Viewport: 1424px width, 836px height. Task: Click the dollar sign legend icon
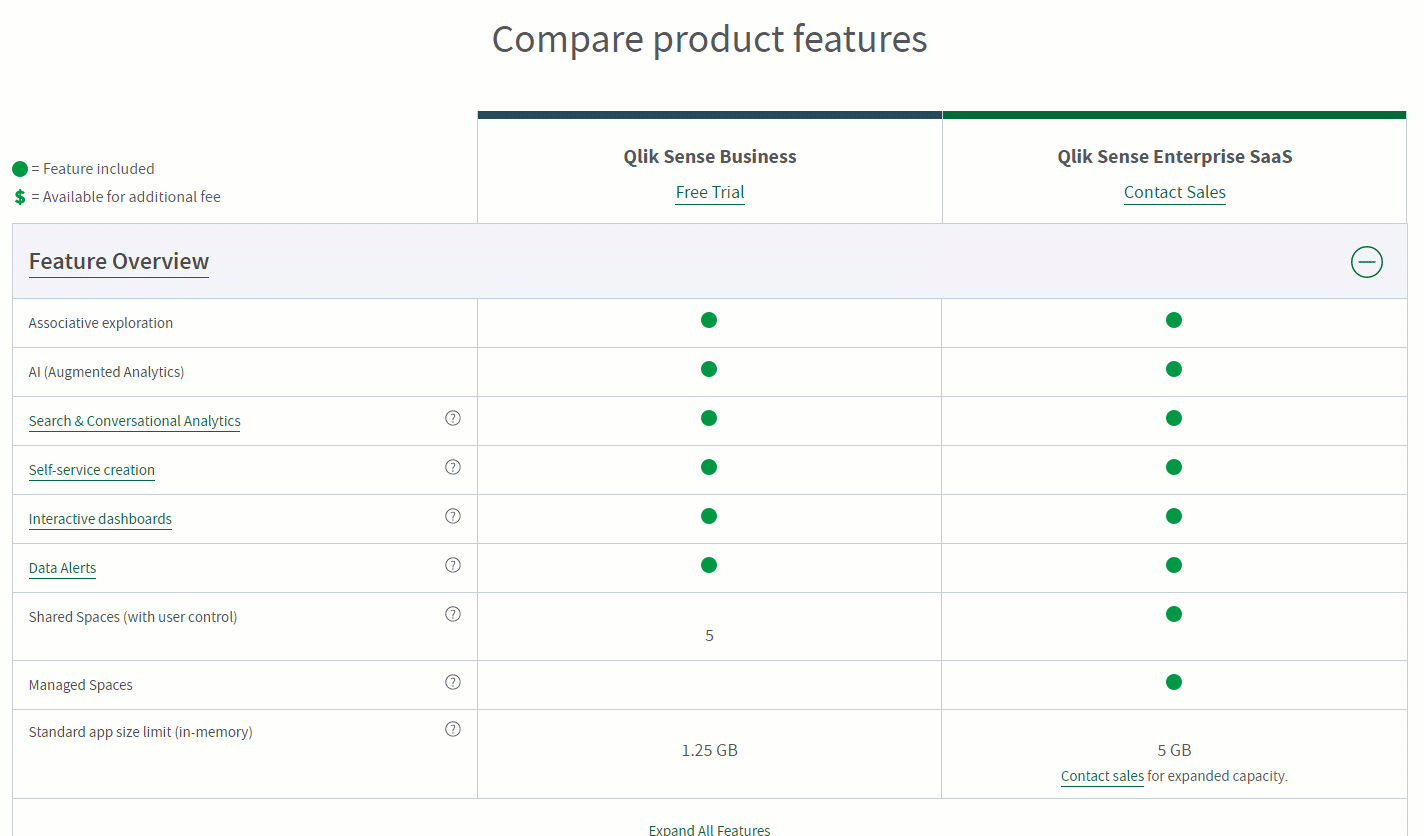(20, 197)
